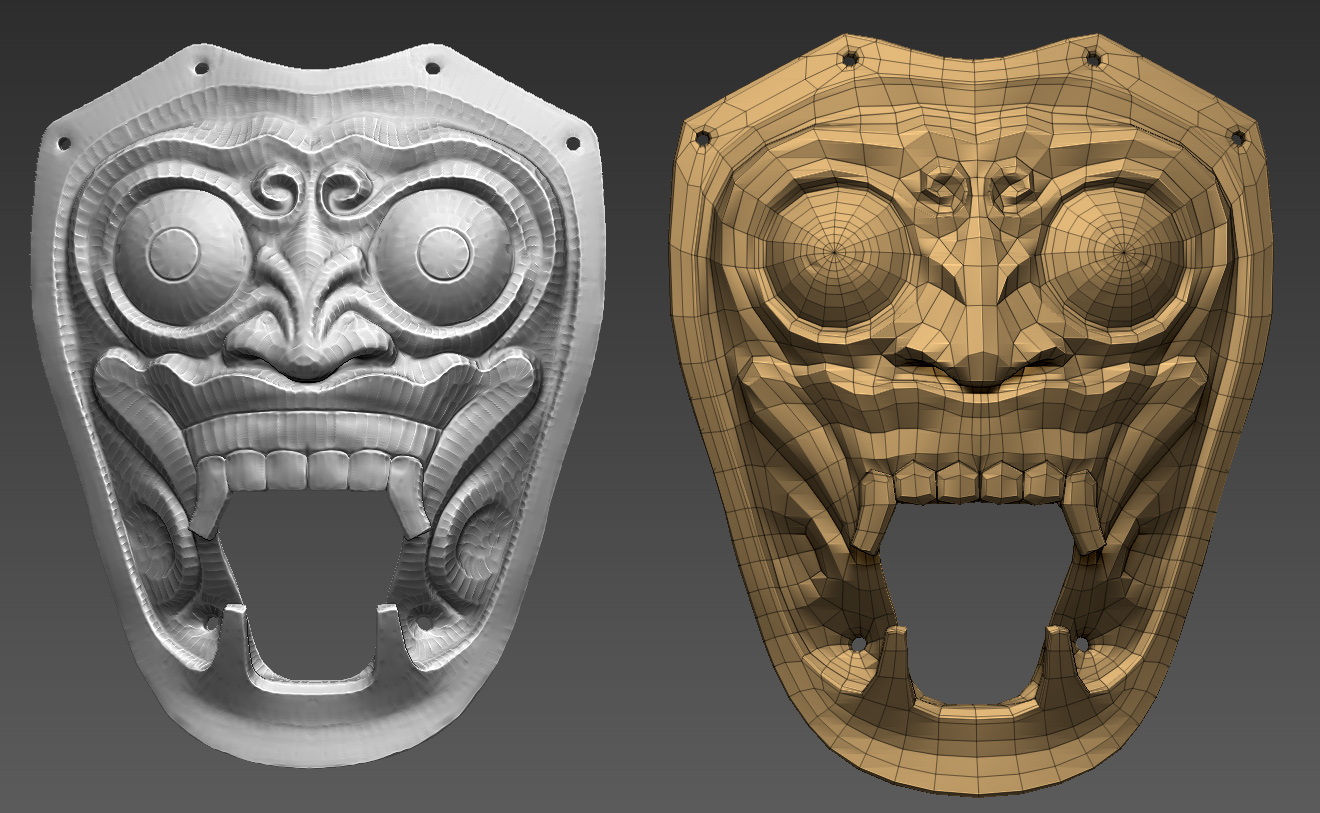Select the left brow spiral on the wireframe mask

click(x=942, y=185)
